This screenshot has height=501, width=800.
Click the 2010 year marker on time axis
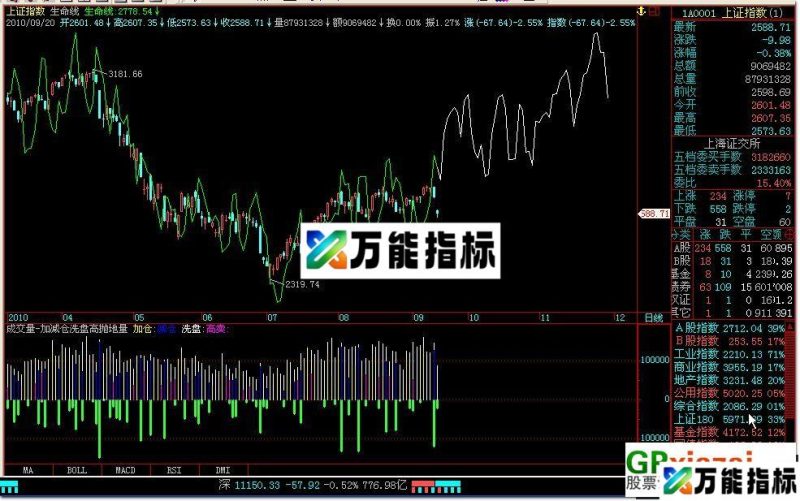(x=18, y=318)
